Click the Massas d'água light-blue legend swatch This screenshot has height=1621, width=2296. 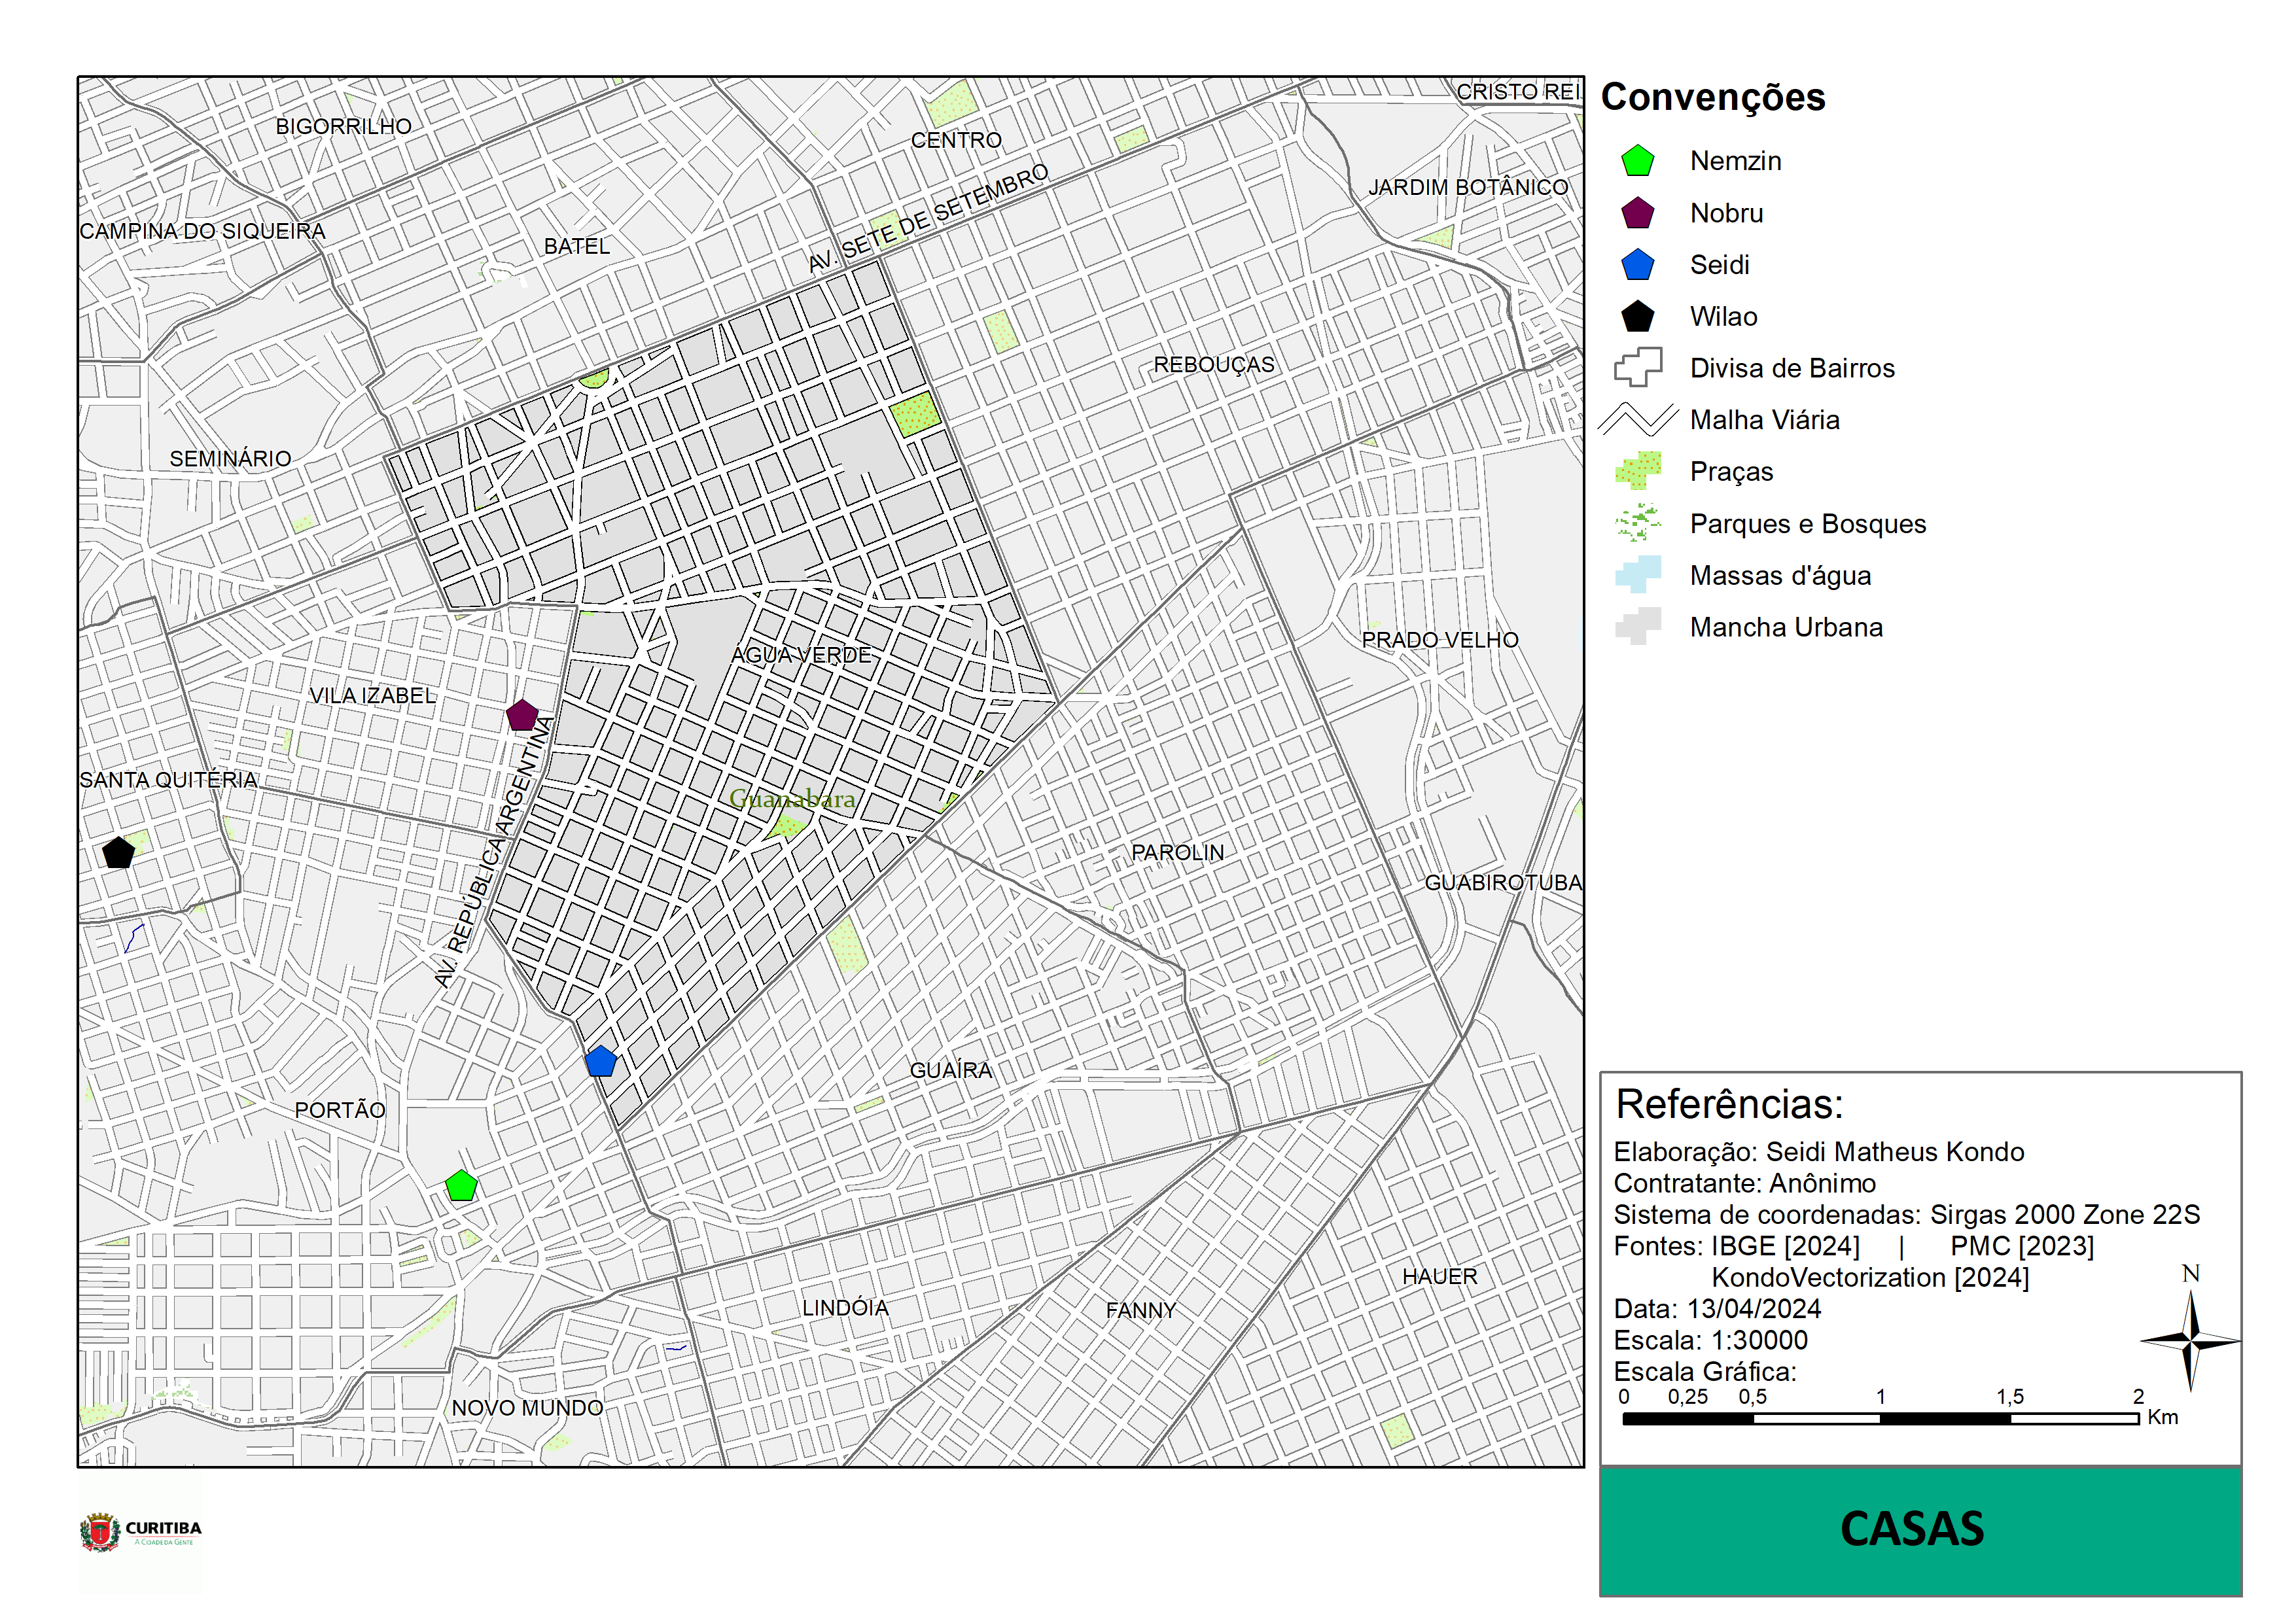pos(1638,575)
